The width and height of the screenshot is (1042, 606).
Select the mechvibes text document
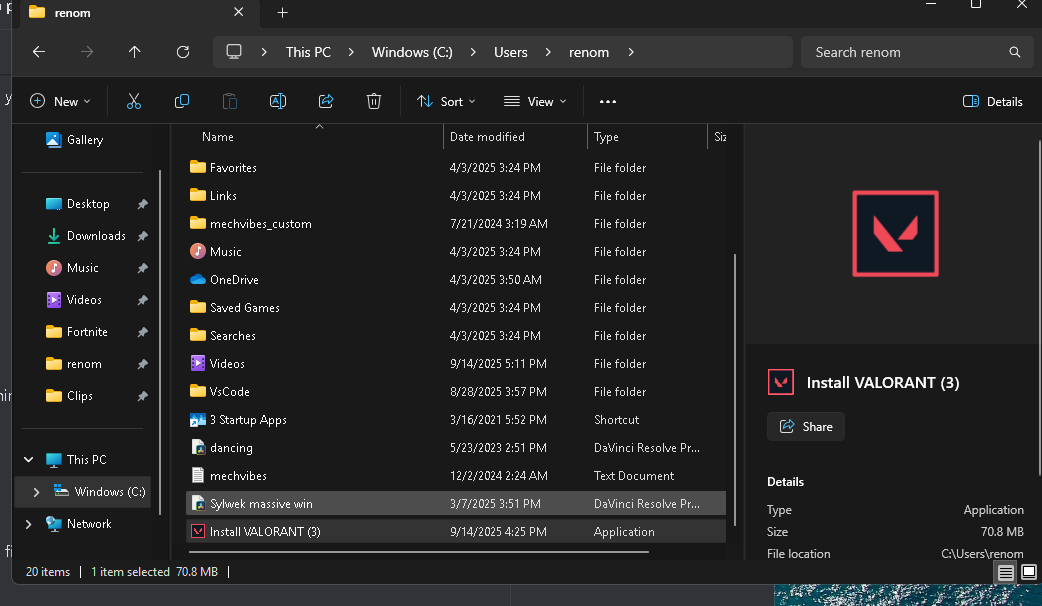coord(456,476)
